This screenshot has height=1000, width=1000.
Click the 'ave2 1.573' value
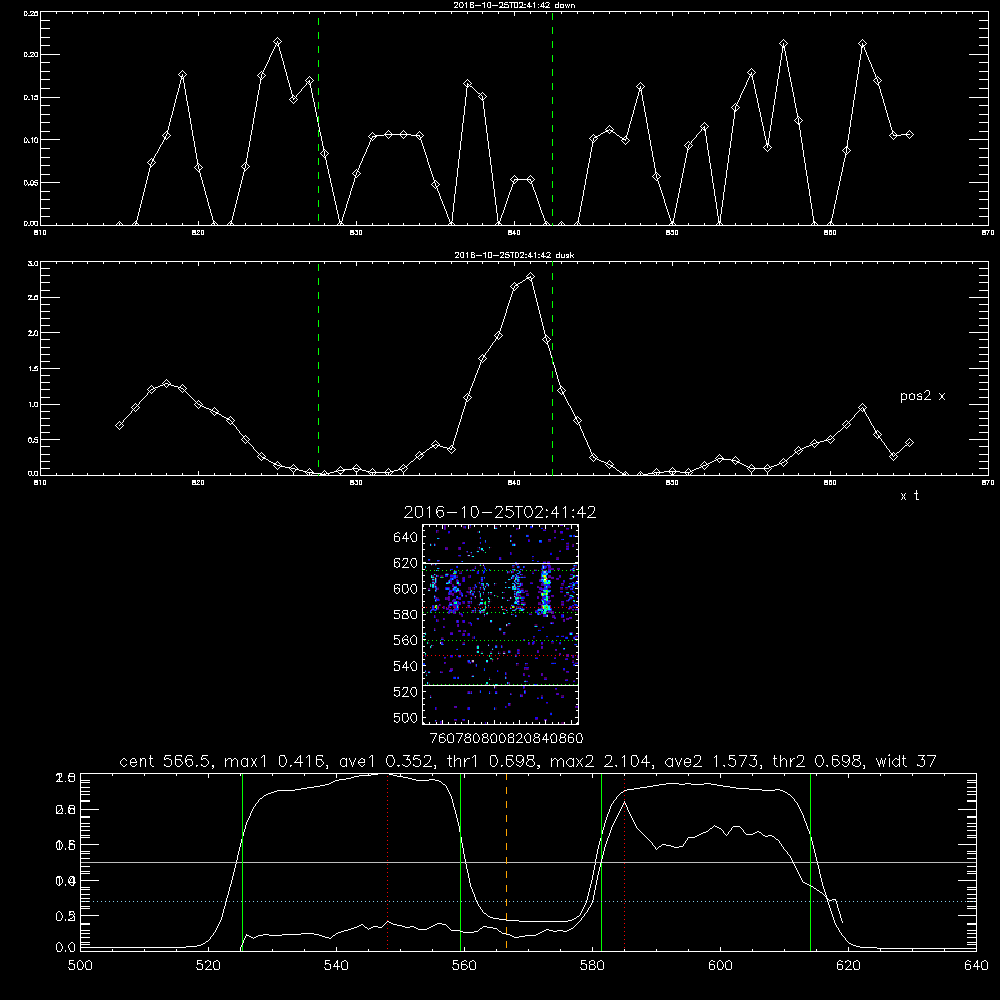pyautogui.click(x=712, y=761)
